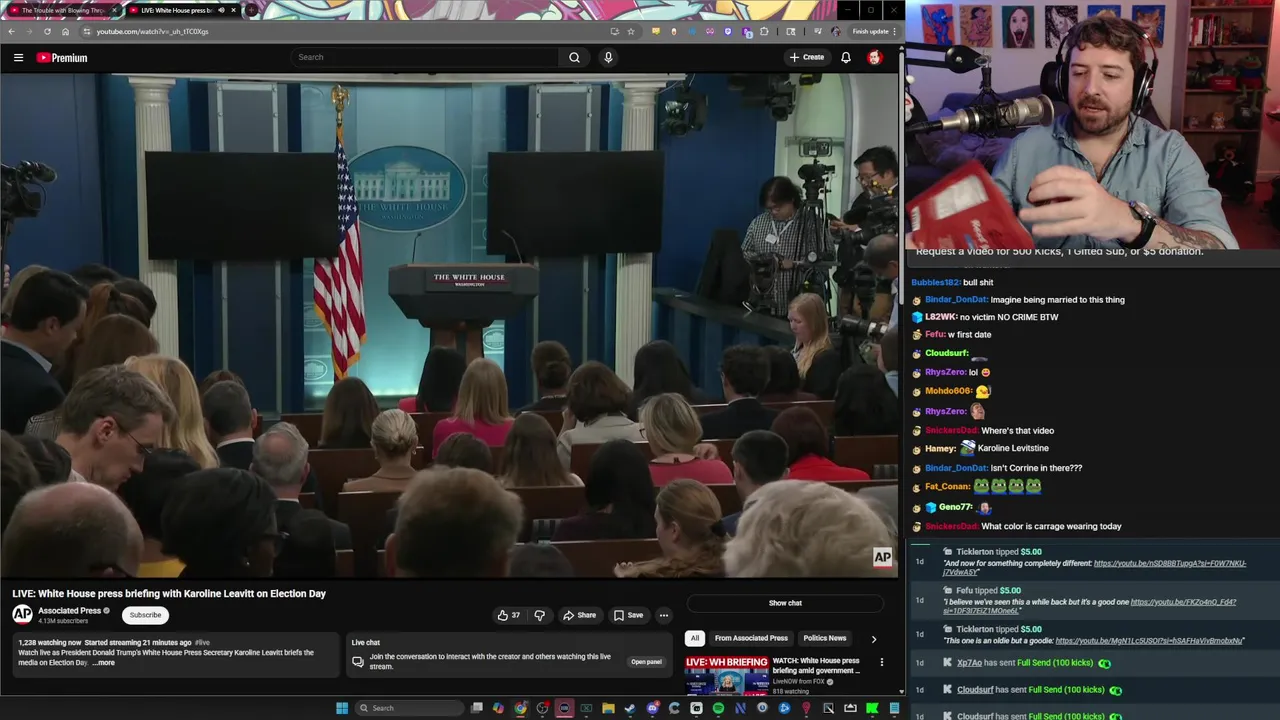This screenshot has width=1280, height=720.
Task: Open YouTube notifications bell
Action: click(x=846, y=57)
